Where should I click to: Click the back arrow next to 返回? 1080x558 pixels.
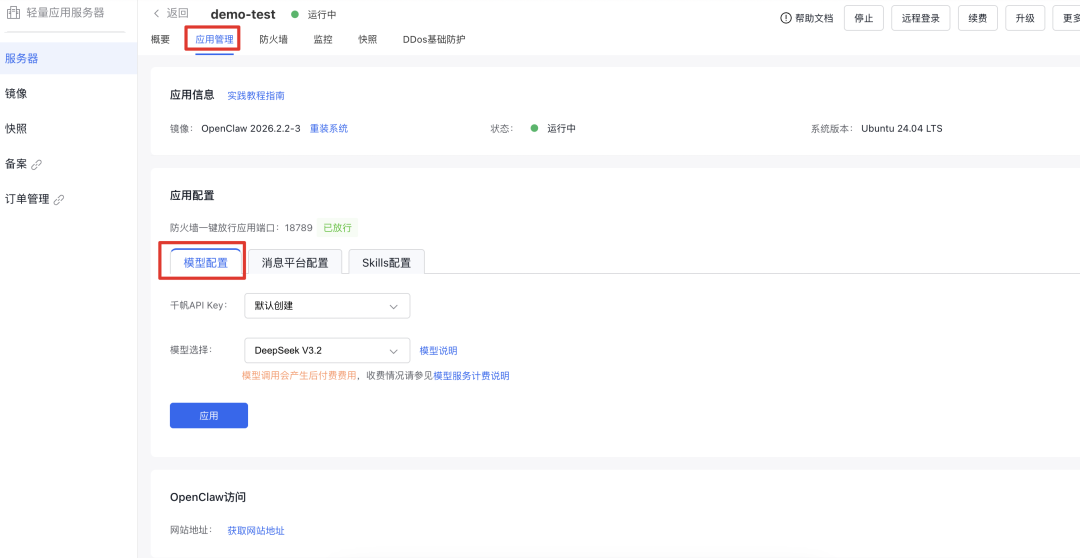(x=157, y=13)
